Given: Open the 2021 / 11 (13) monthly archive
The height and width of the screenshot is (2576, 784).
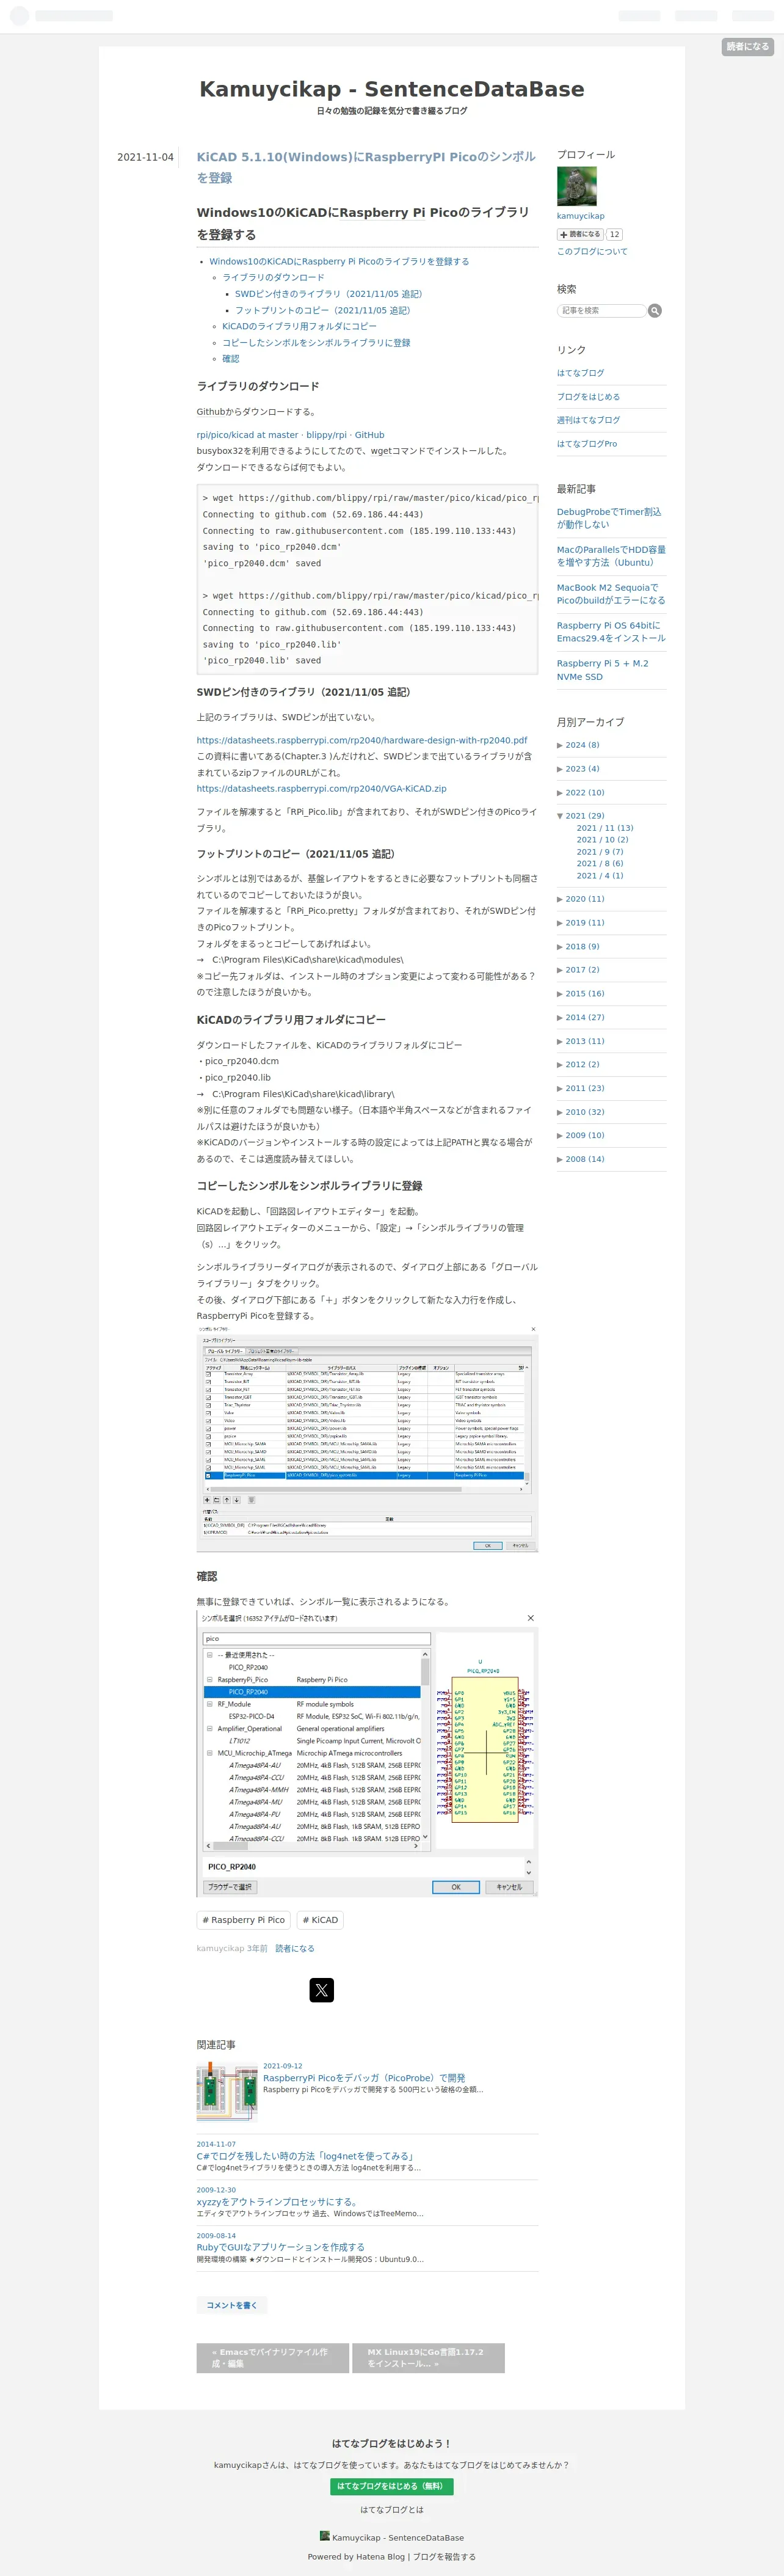Looking at the screenshot, I should 604,828.
